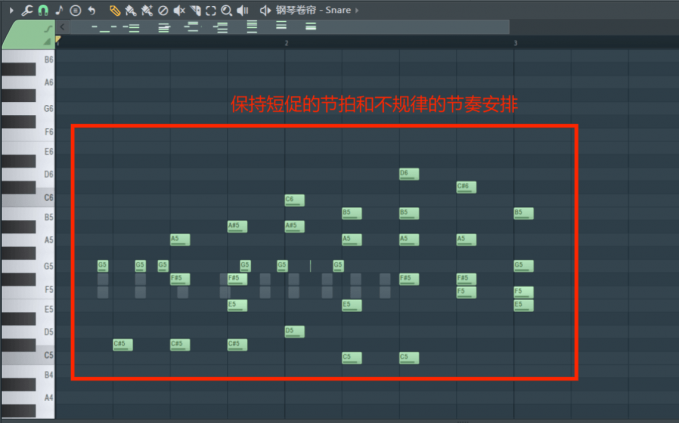Open the piano roll options menu arrow
This screenshot has width=679, height=423.
pos(12,10)
